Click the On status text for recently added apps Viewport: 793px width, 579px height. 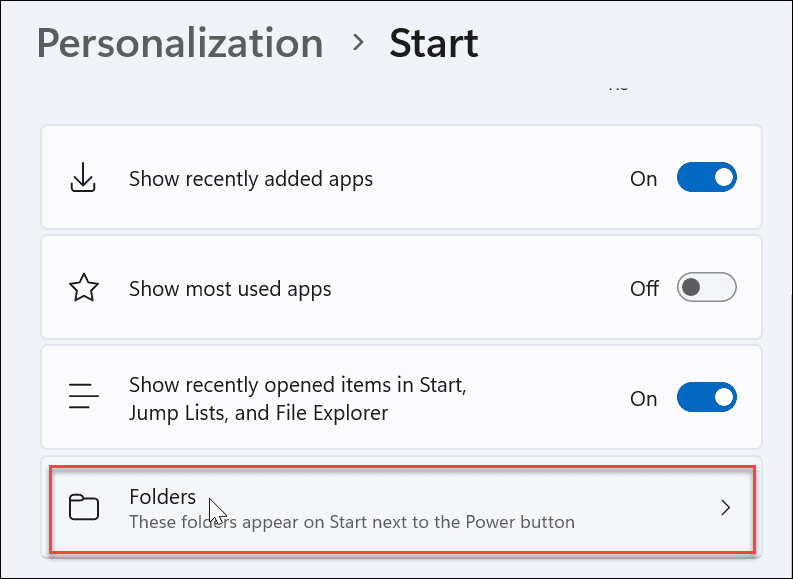point(643,180)
